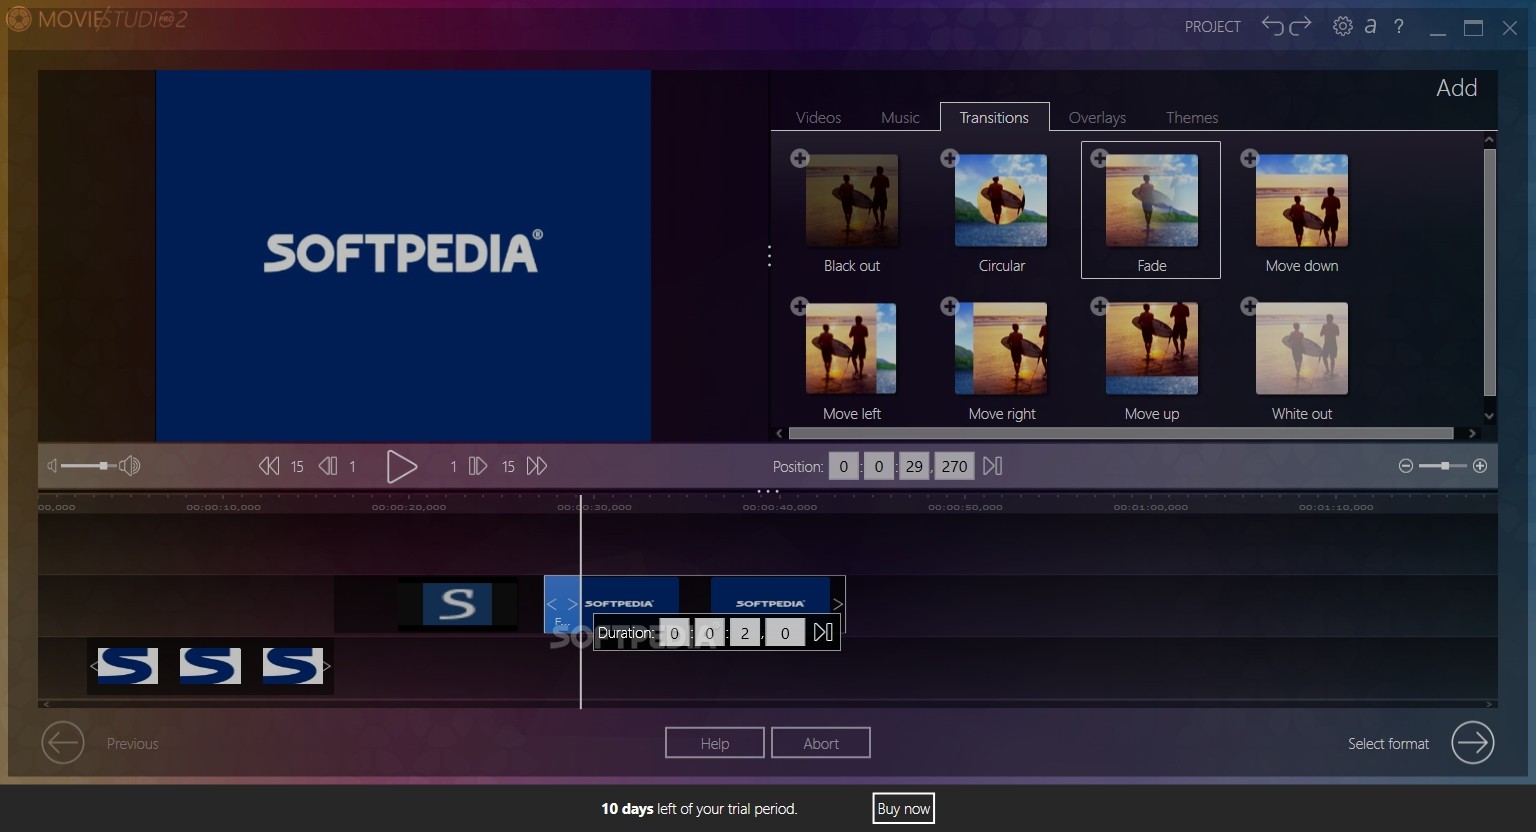Proceed with the Select format arrow
Image resolution: width=1536 pixels, height=832 pixels.
pos(1472,743)
